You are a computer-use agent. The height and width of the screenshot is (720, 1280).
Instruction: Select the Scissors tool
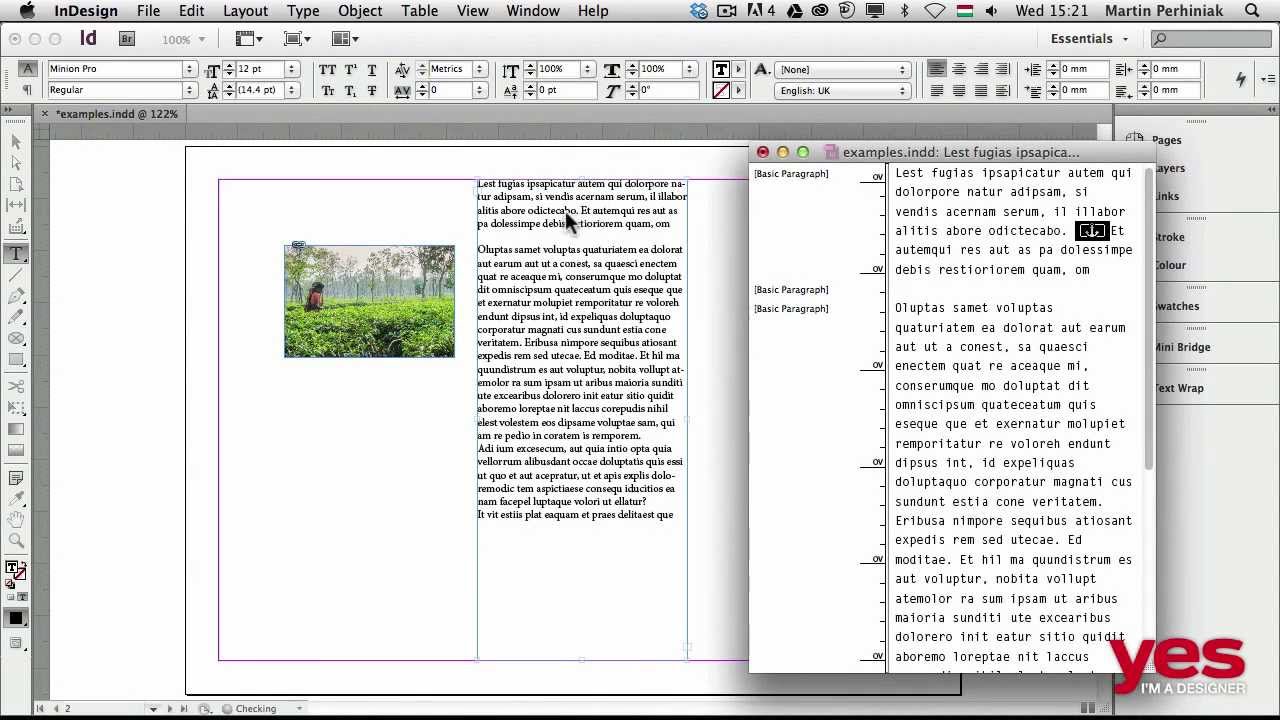coord(16,386)
